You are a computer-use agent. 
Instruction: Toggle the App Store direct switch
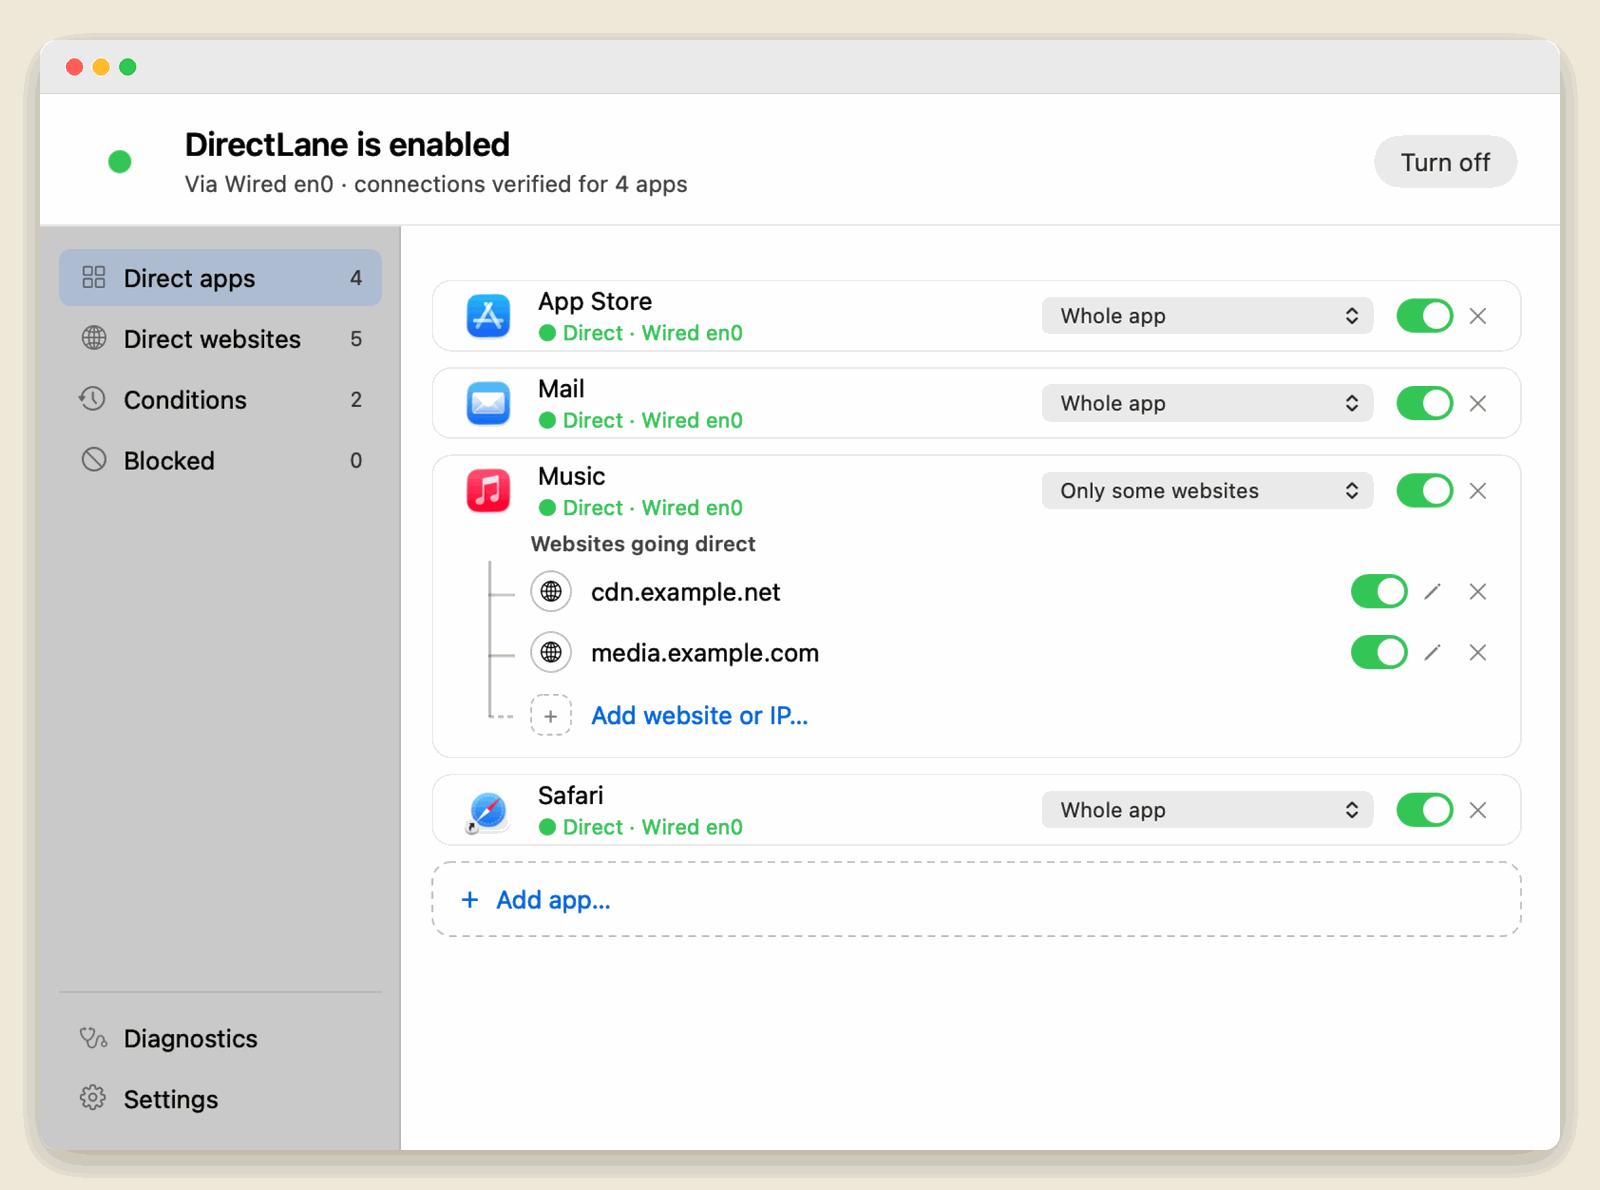(1424, 316)
